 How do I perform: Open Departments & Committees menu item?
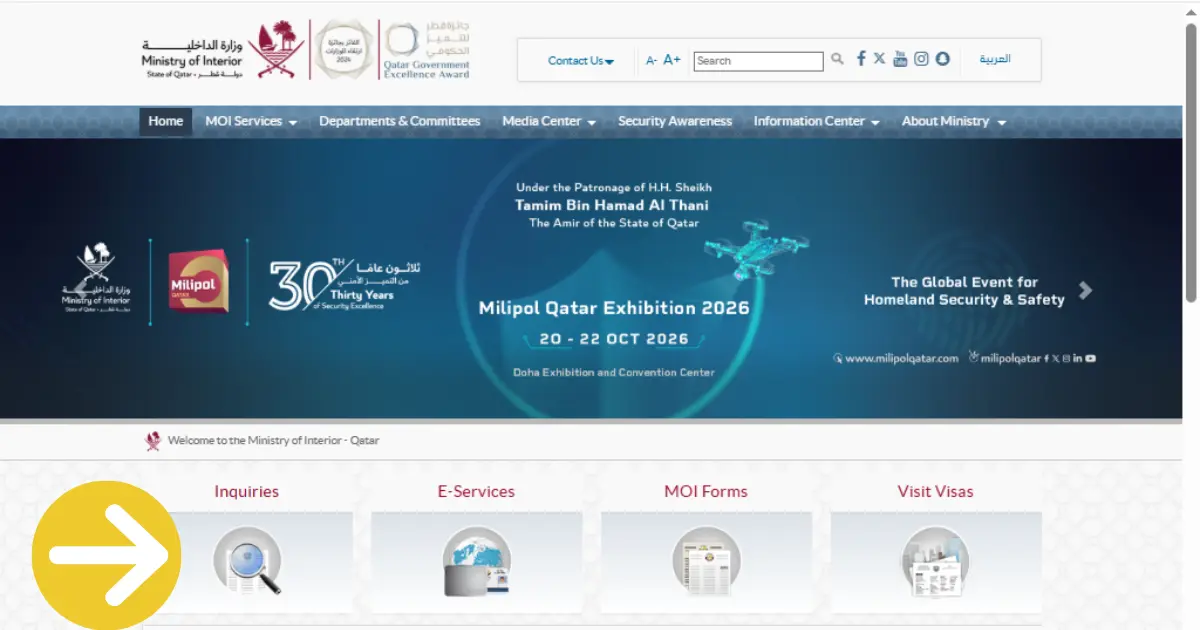coord(400,121)
